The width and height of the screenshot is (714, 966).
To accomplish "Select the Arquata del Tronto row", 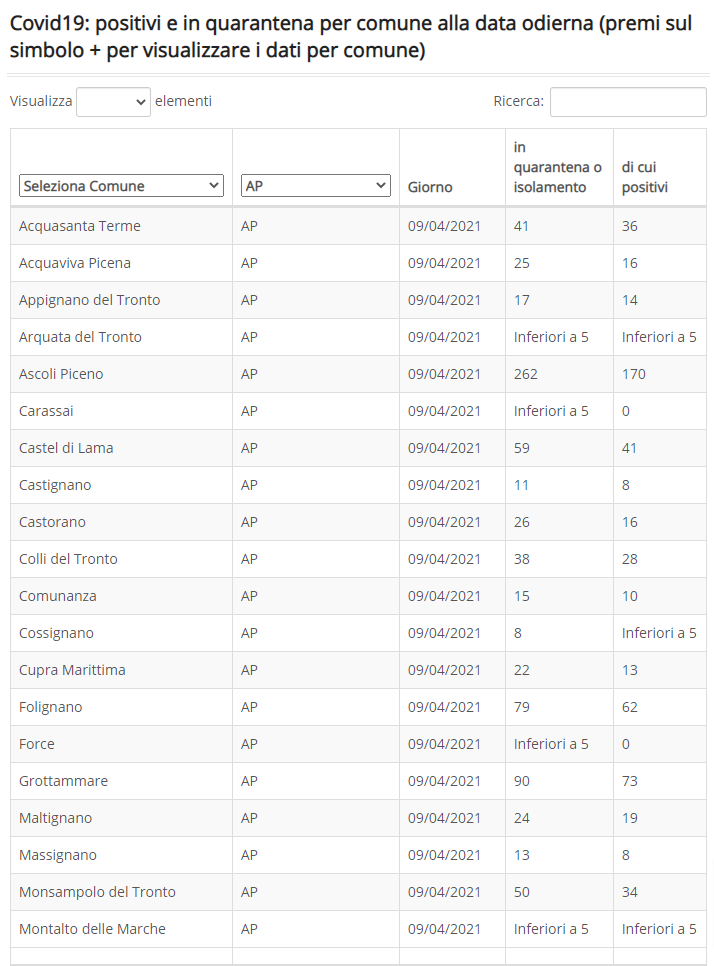I will tap(359, 337).
